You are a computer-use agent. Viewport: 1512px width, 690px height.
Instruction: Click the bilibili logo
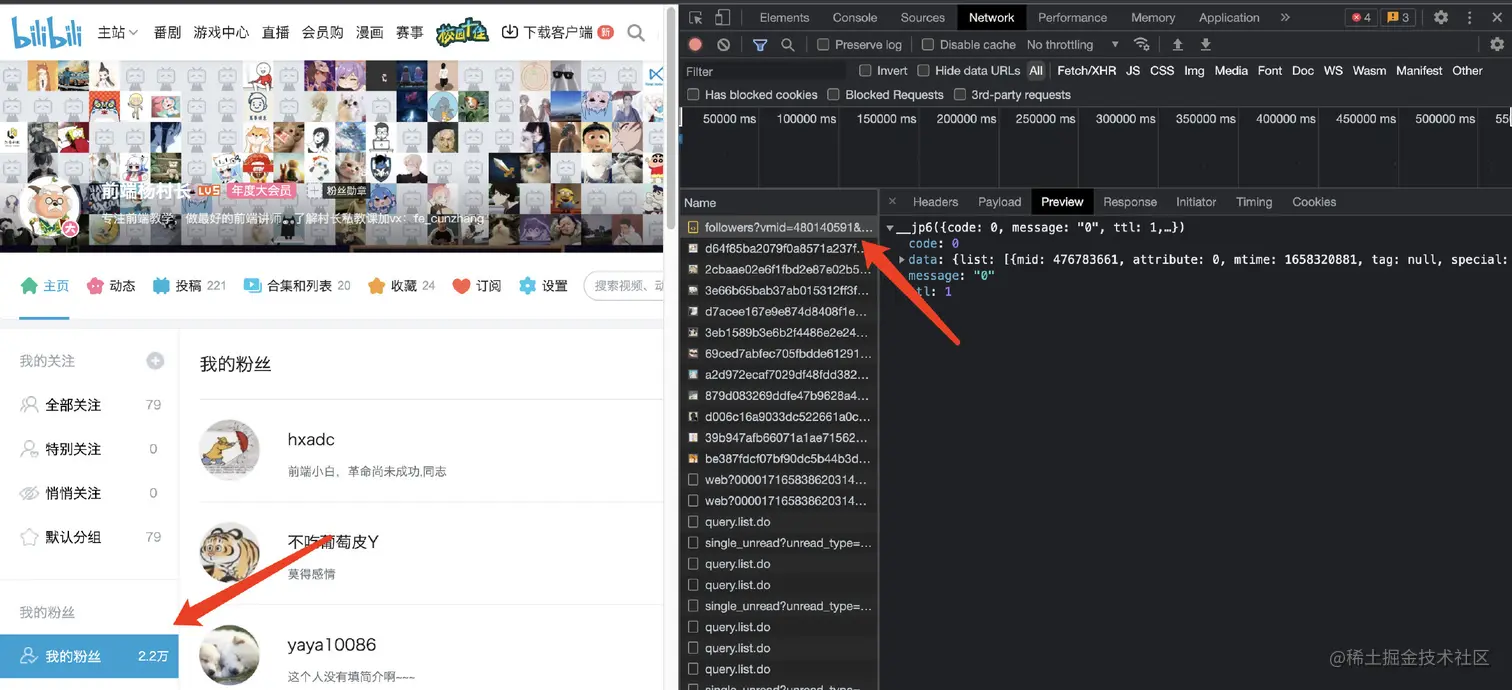[49, 32]
